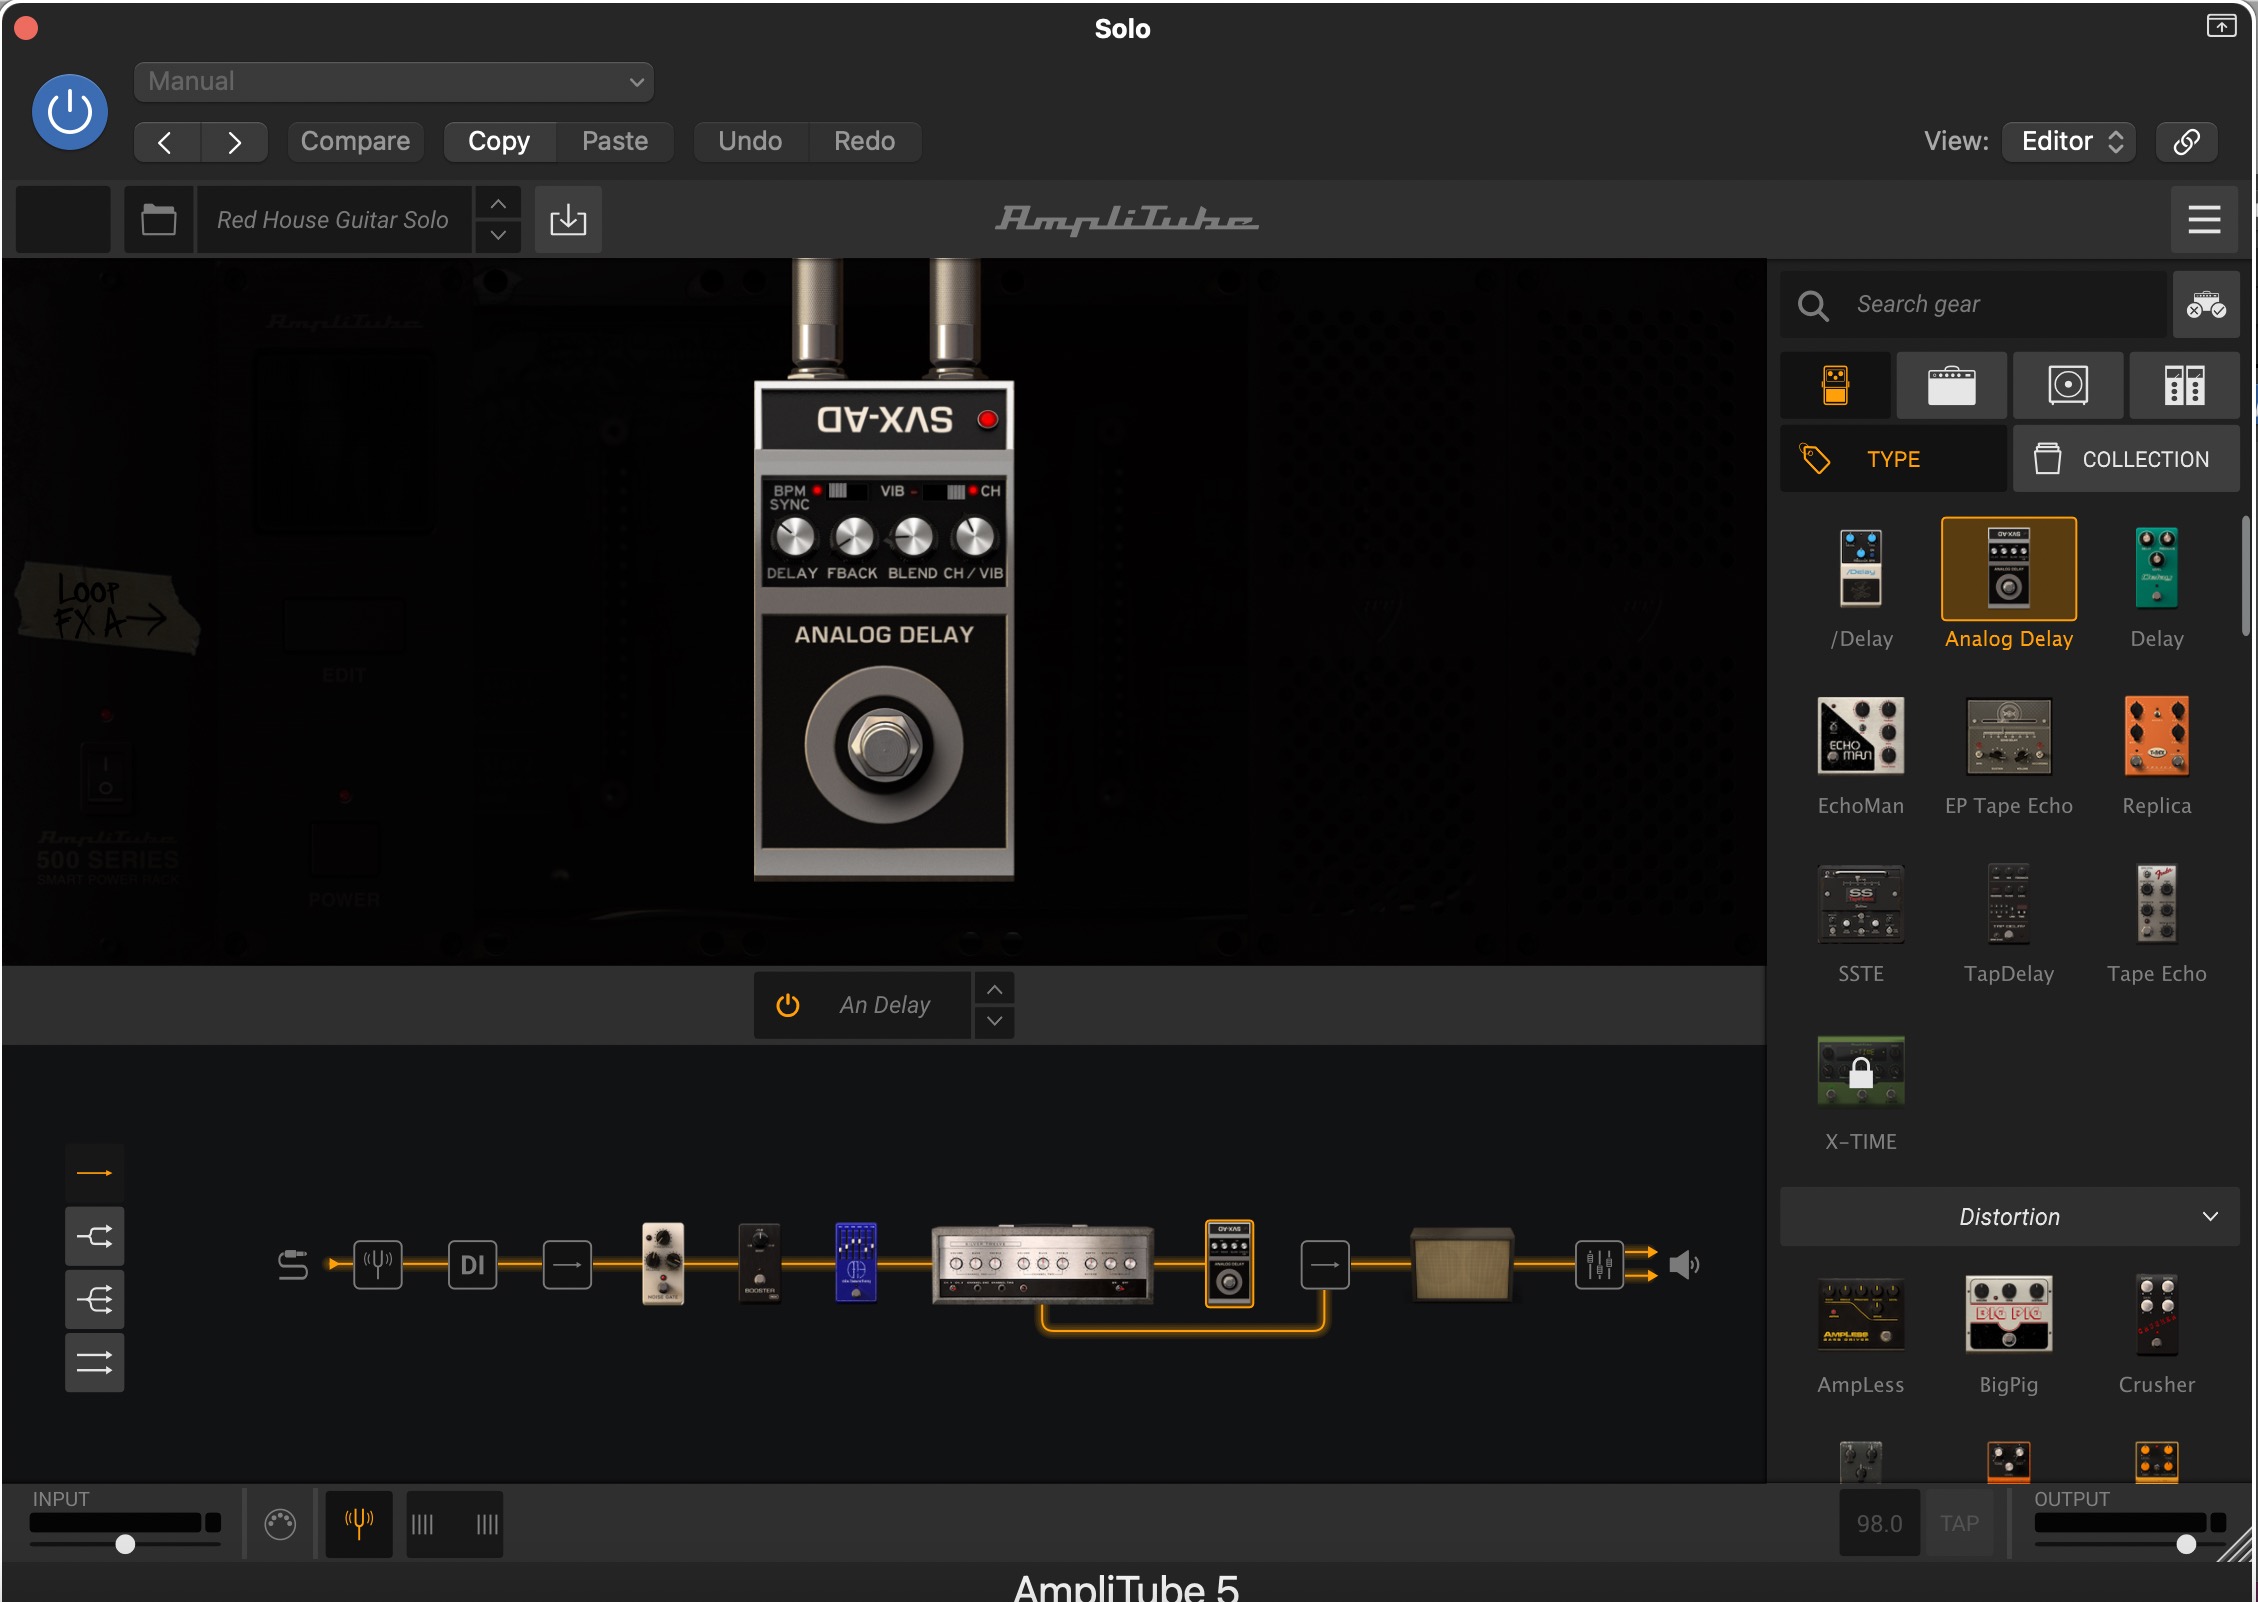Open the Custom Shop cart icon

(2206, 304)
